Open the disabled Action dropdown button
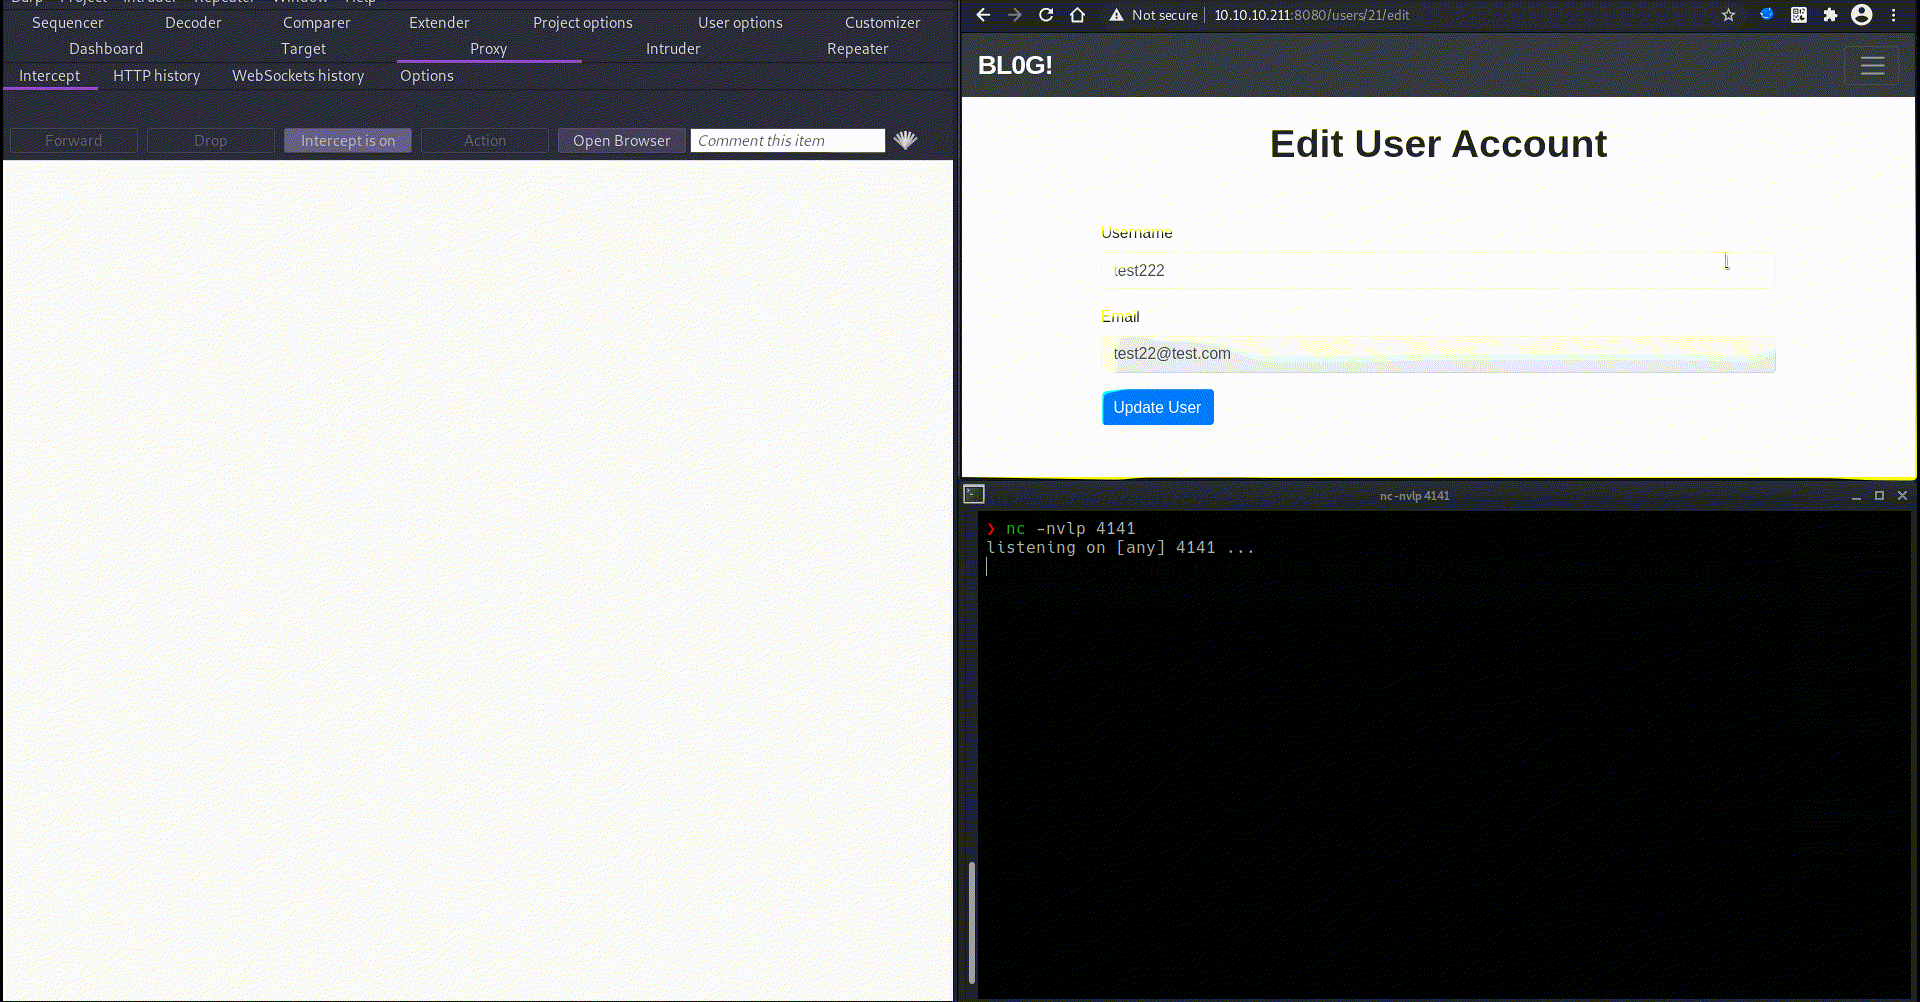 pyautogui.click(x=485, y=141)
